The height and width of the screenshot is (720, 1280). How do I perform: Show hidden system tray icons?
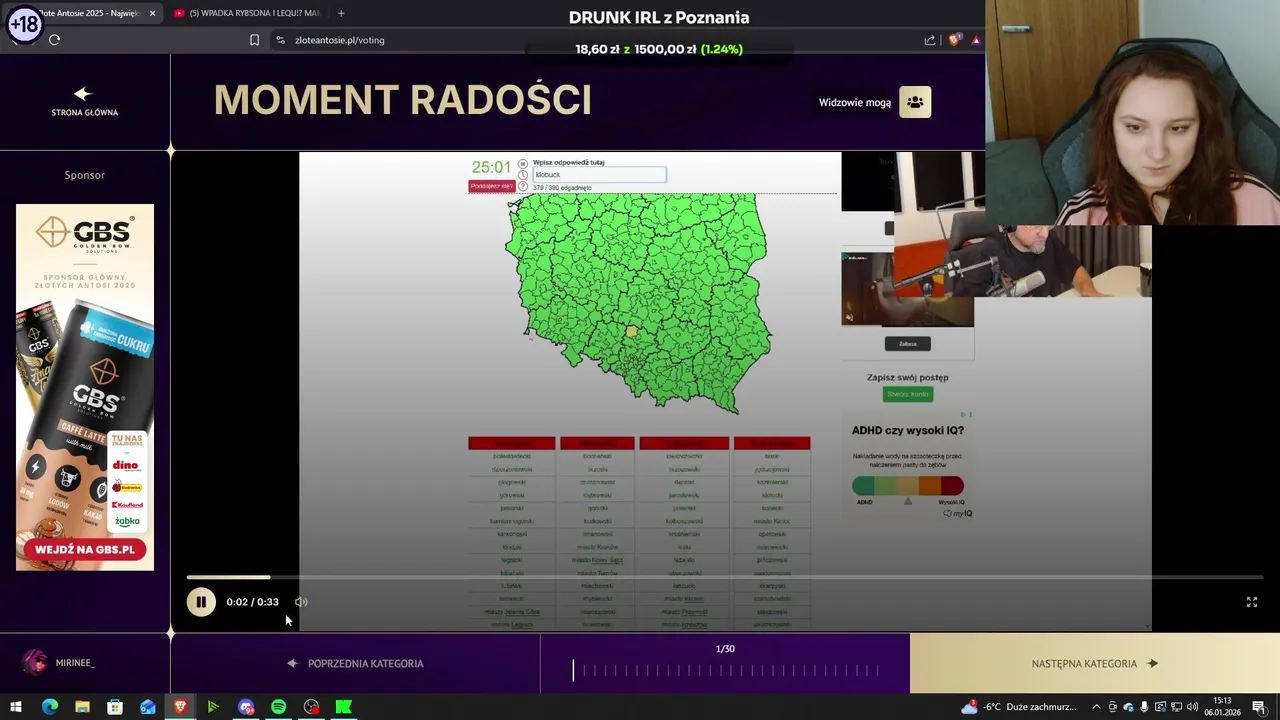(x=1095, y=707)
